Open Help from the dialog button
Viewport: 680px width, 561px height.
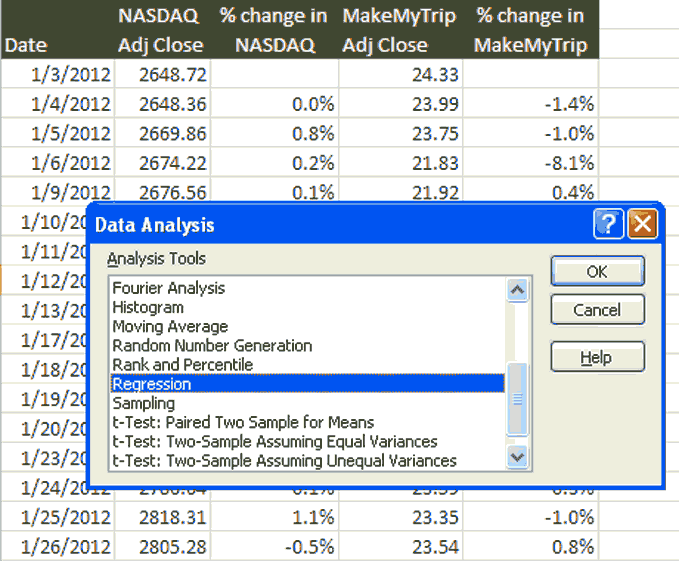pyautogui.click(x=597, y=357)
